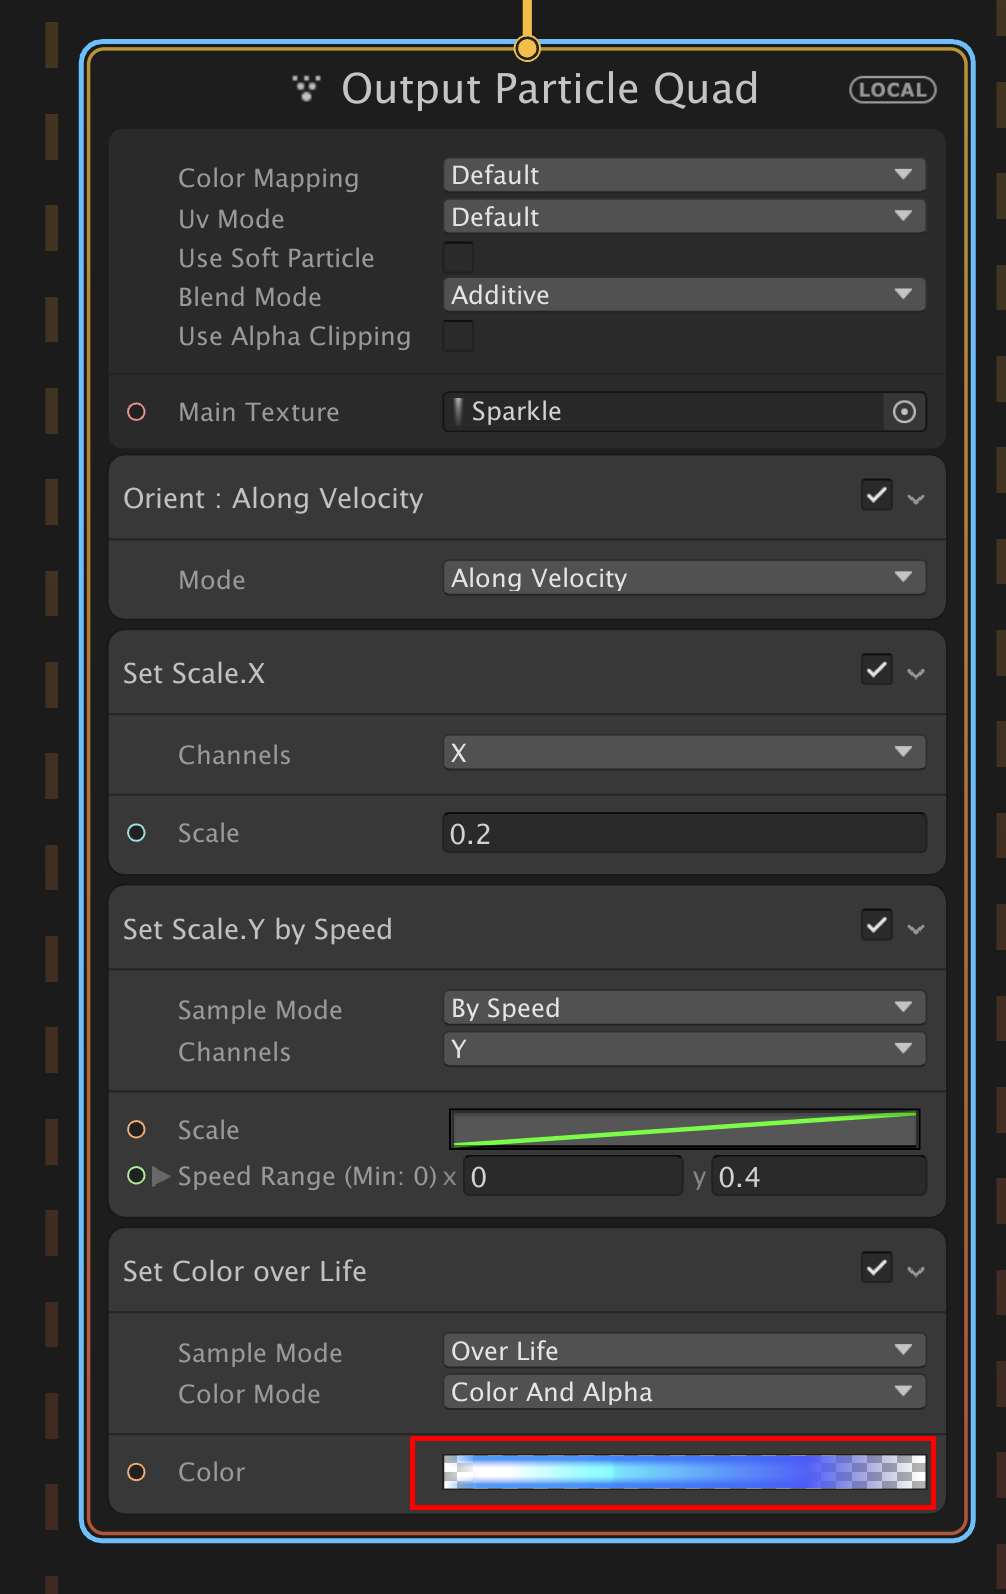Viewport: 1006px width, 1594px height.
Task: Click the particle icon beside Output Particle Quad
Action: [x=306, y=89]
